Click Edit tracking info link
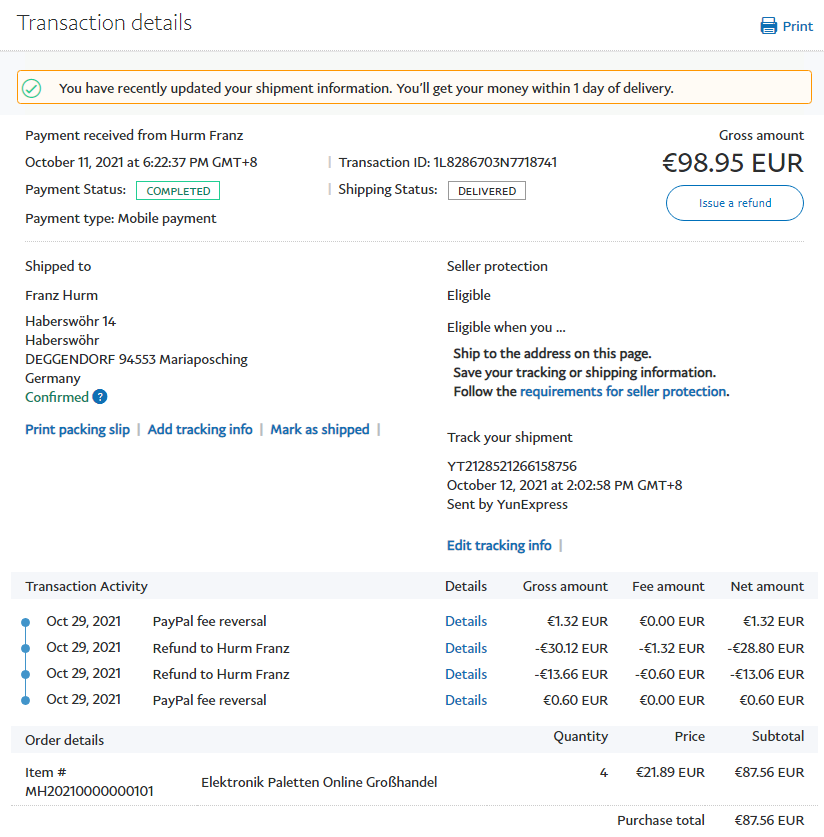This screenshot has height=837, width=824. 499,545
